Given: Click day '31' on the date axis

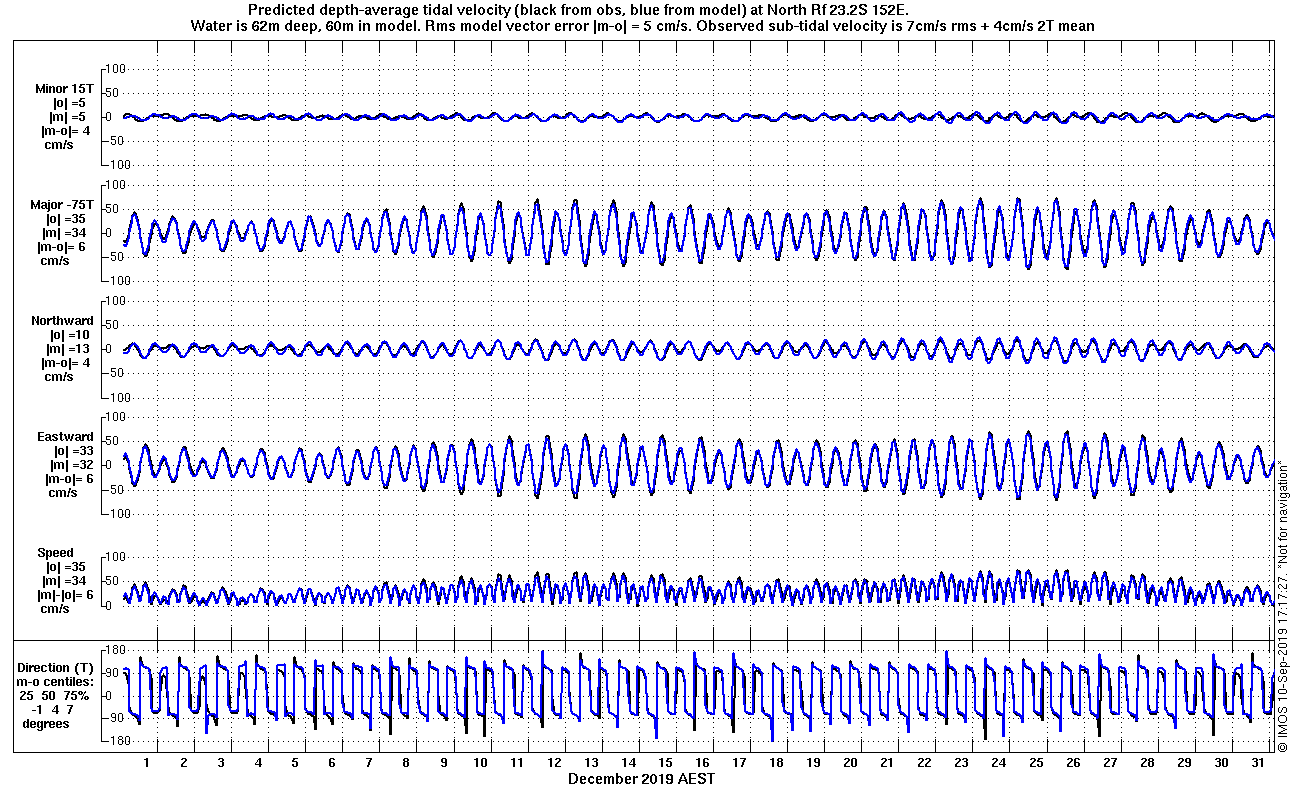Looking at the screenshot, I should 1257,763.
